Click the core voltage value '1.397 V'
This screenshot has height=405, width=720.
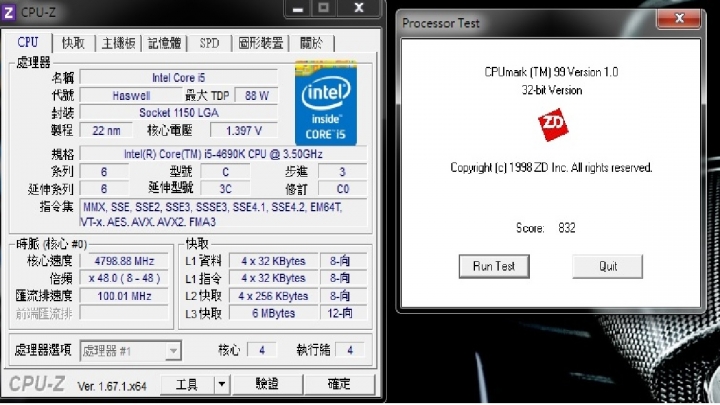pyautogui.click(x=244, y=130)
